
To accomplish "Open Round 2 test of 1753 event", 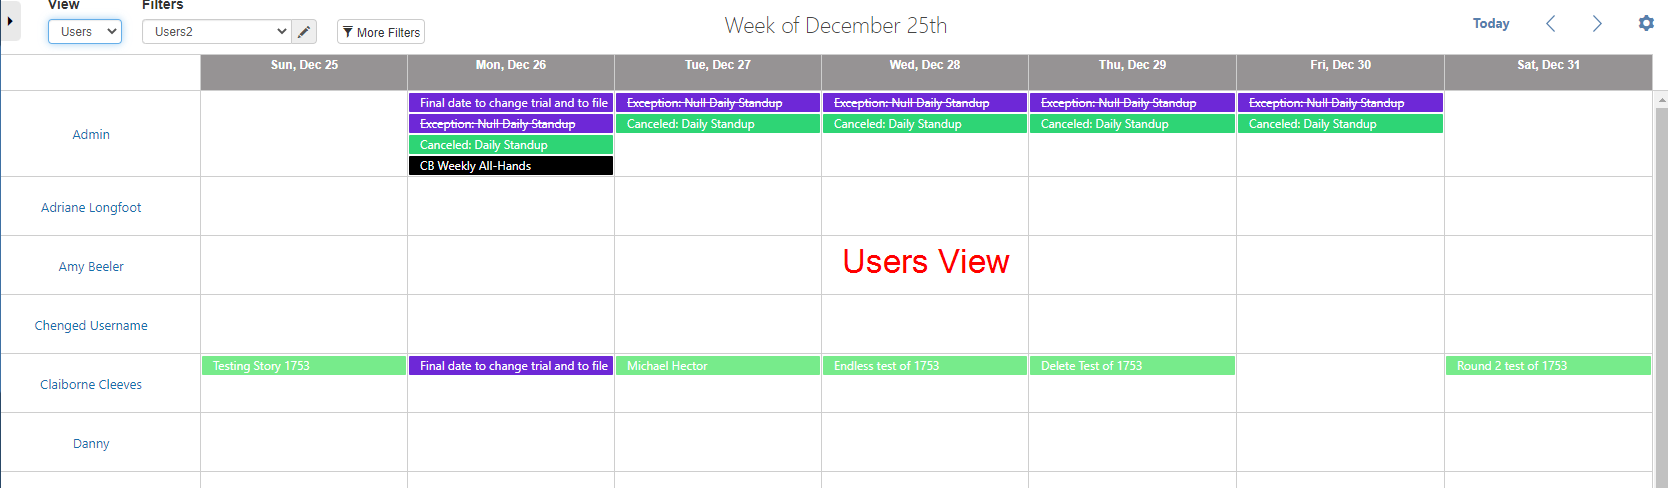I will point(1548,366).
